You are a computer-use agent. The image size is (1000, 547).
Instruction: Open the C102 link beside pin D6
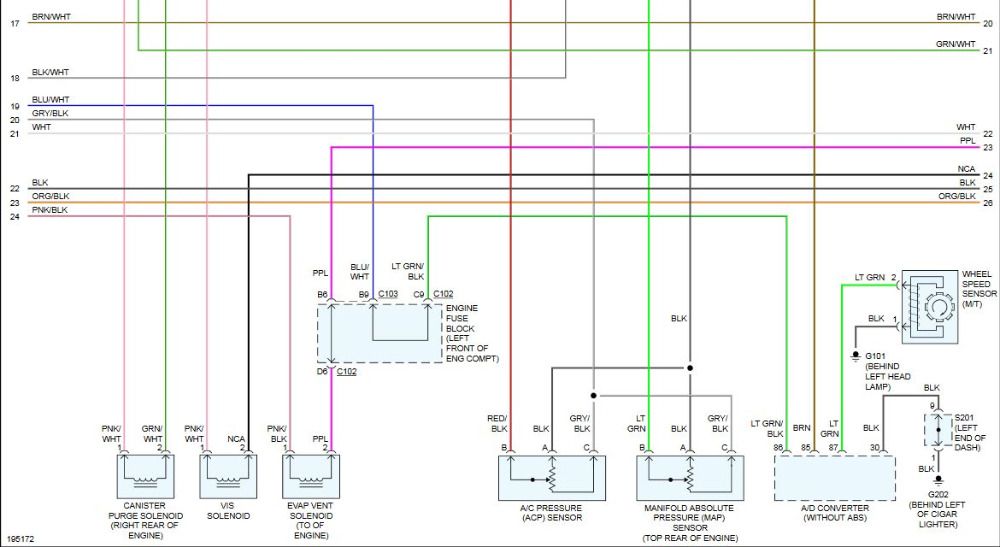[x=346, y=372]
